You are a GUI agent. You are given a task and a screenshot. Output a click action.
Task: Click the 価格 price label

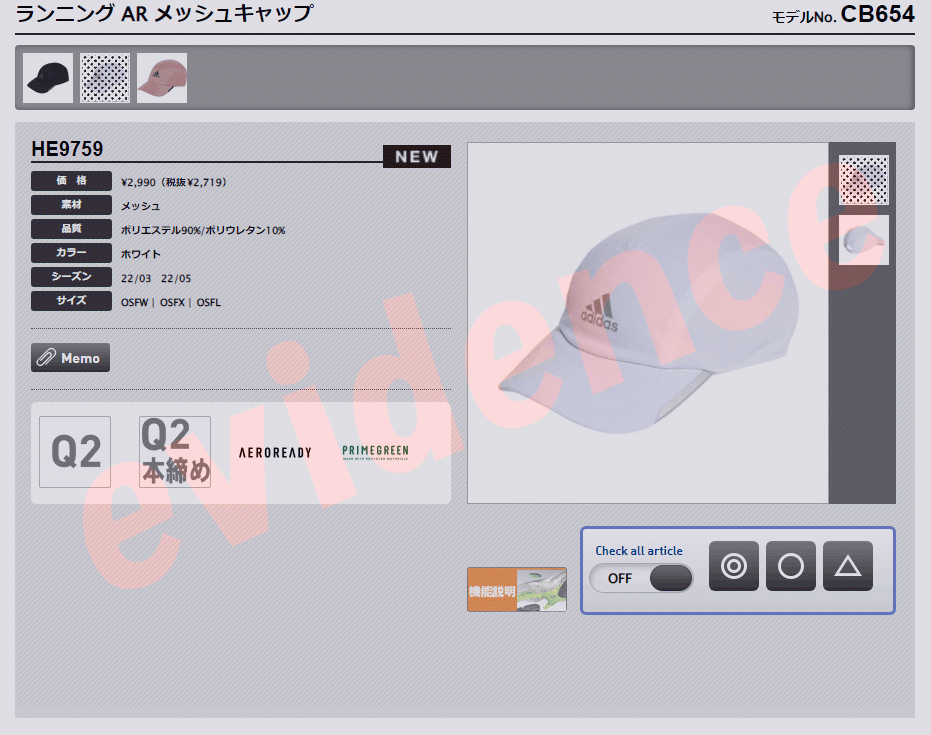71,180
